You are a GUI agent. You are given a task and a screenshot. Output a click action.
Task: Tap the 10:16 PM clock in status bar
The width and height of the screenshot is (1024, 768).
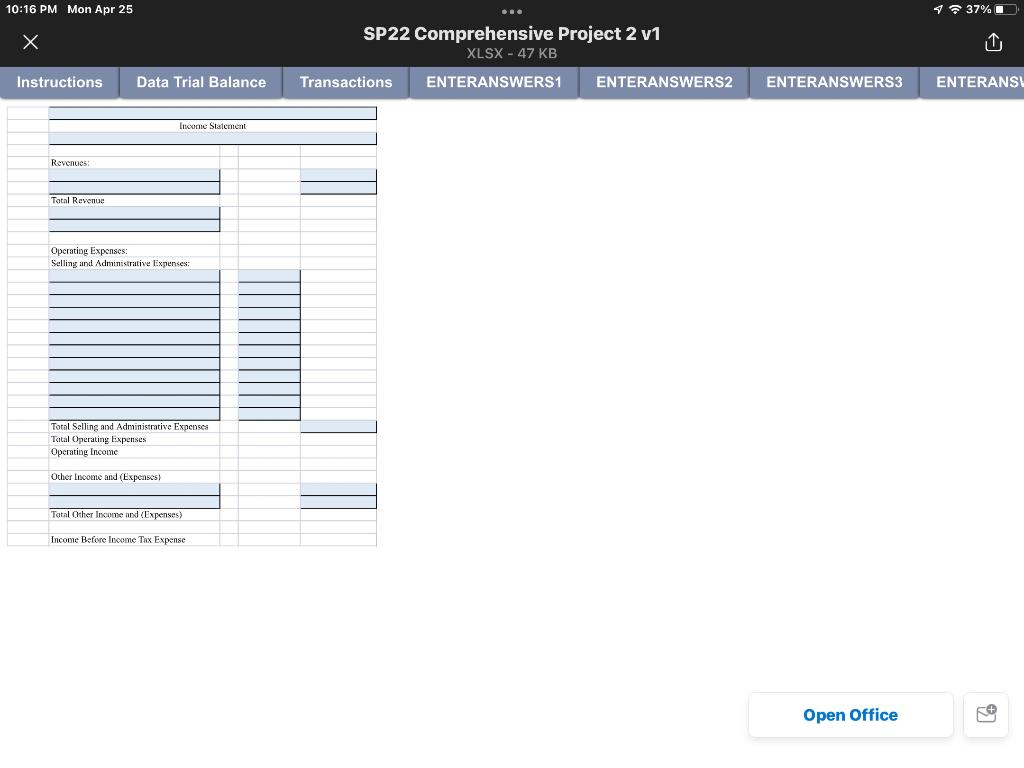(31, 9)
